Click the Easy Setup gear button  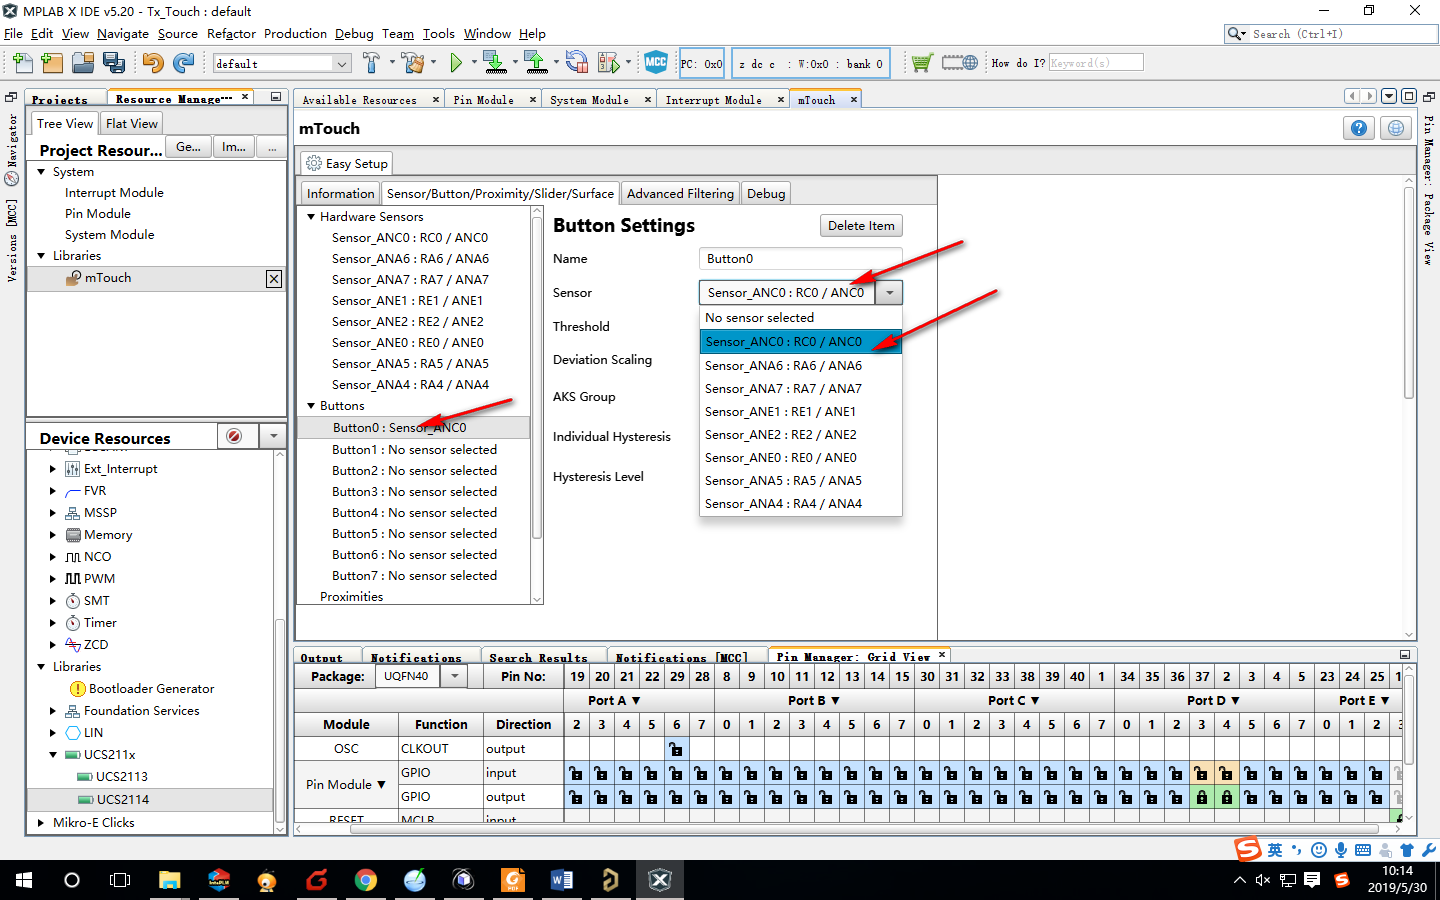(347, 163)
